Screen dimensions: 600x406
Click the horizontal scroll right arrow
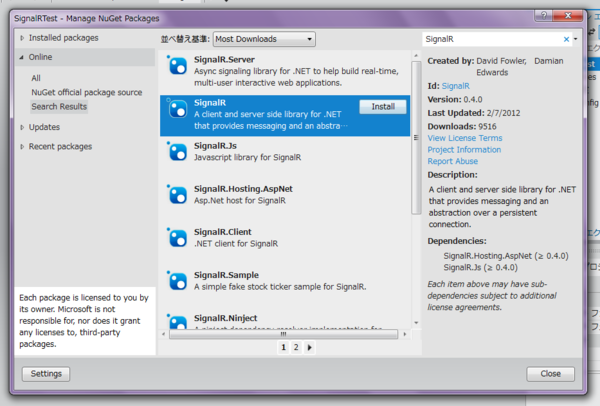pyautogui.click(x=404, y=334)
